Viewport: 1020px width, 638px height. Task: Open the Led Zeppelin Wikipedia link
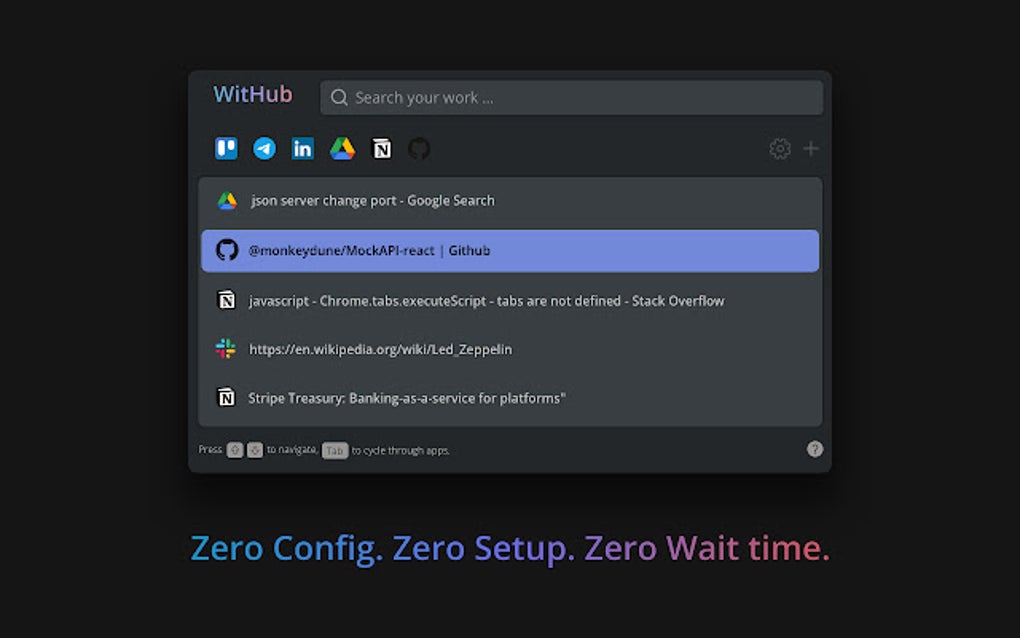[380, 348]
